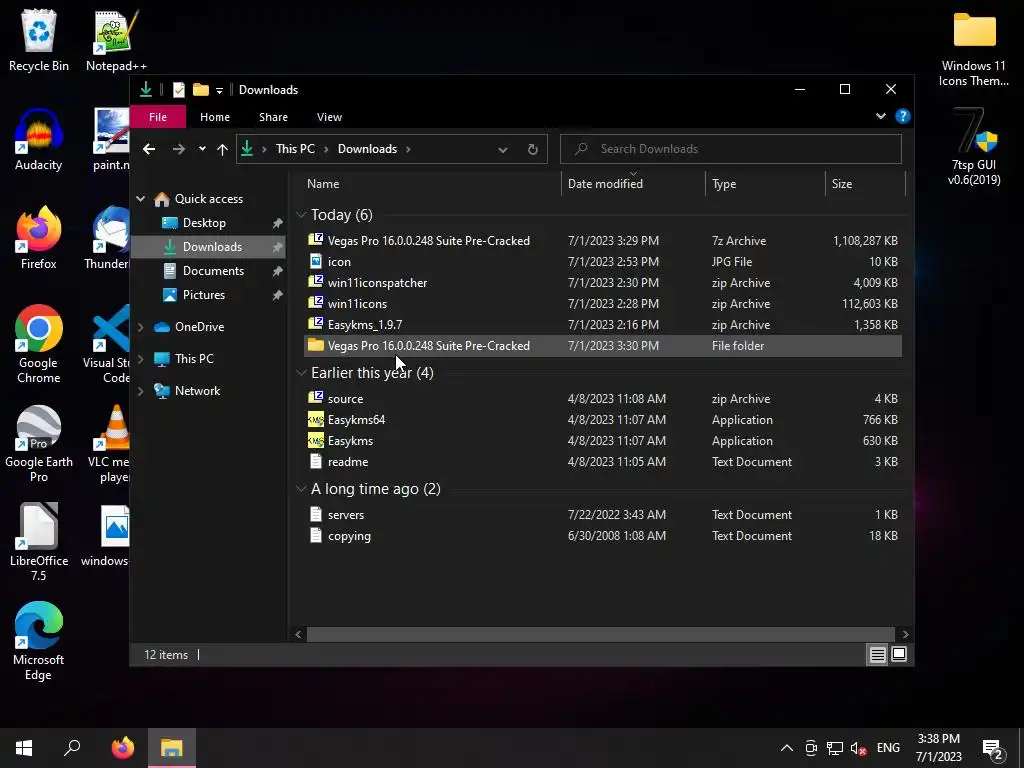
Task: Go back with the left arrow button
Action: [149, 149]
